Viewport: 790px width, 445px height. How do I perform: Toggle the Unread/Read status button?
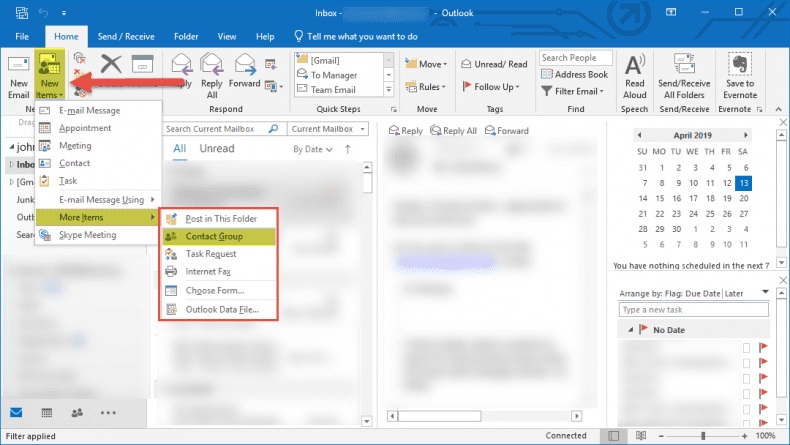point(494,64)
